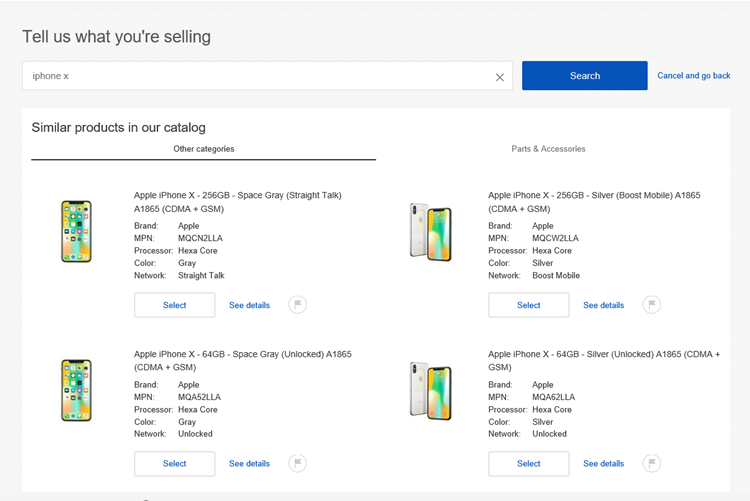Image resolution: width=750 pixels, height=501 pixels.
Task: Click Cancel and go back link
Action: point(693,76)
